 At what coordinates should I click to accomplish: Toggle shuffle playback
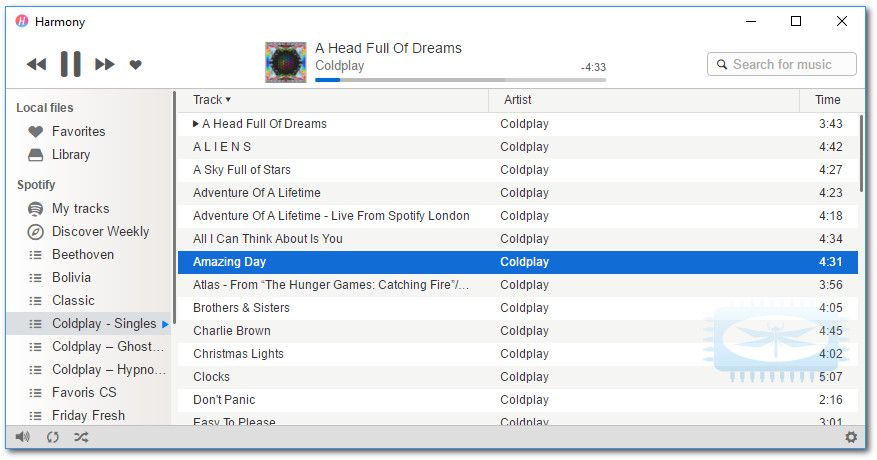(81, 437)
